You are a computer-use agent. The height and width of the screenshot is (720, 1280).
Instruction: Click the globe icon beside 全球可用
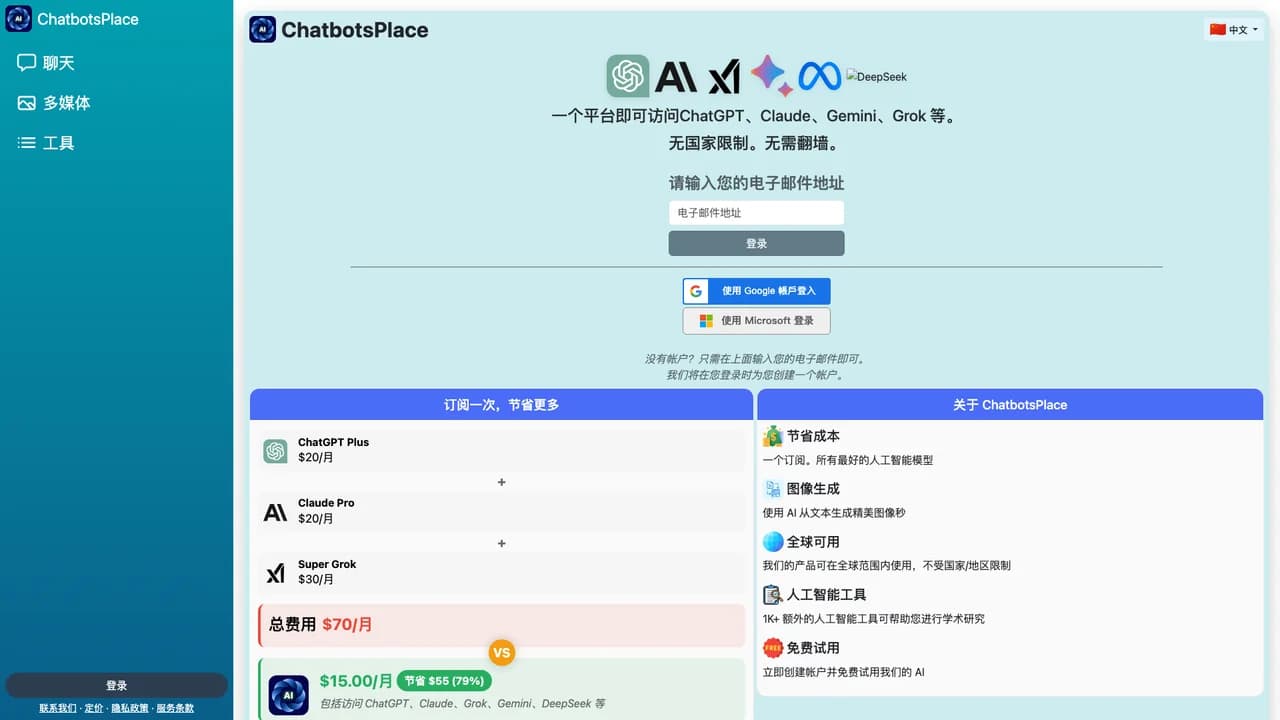(x=773, y=542)
